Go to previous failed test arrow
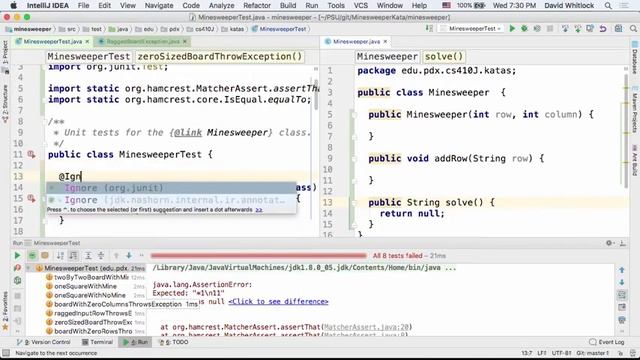 coord(116,256)
